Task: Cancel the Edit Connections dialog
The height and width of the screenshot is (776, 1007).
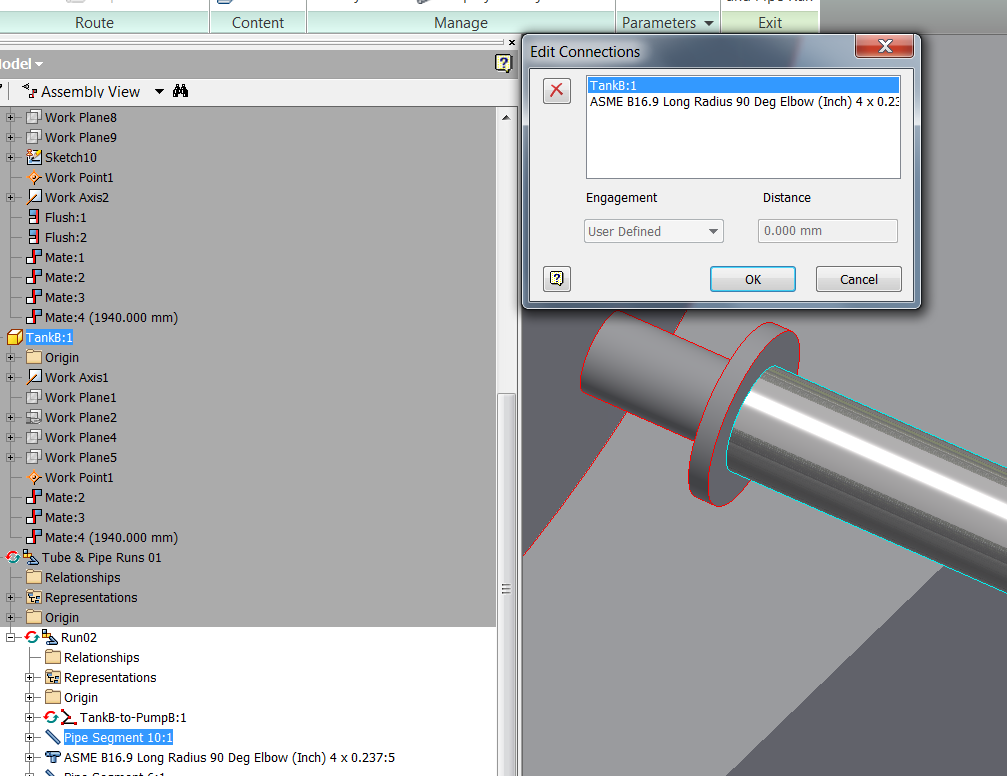Action: pos(858,279)
